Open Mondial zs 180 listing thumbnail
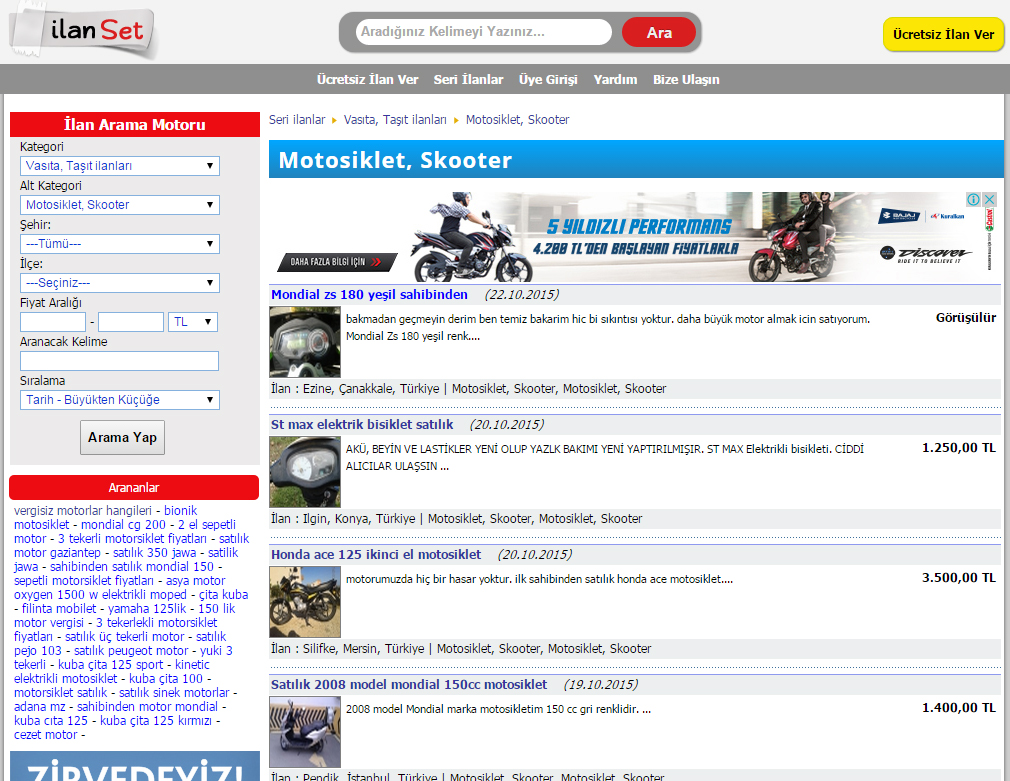This screenshot has width=1010, height=781. tap(304, 342)
